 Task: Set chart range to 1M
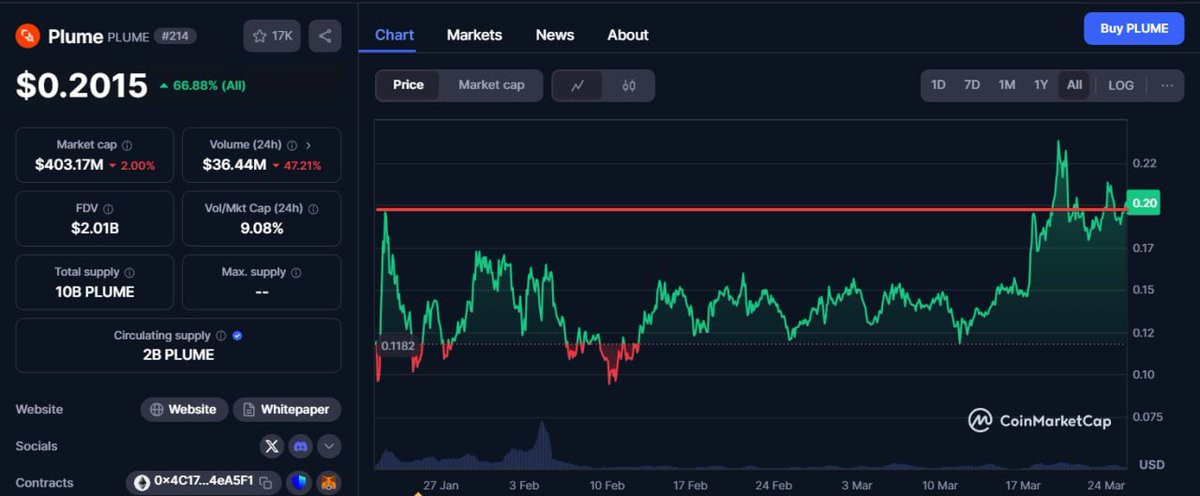1007,85
